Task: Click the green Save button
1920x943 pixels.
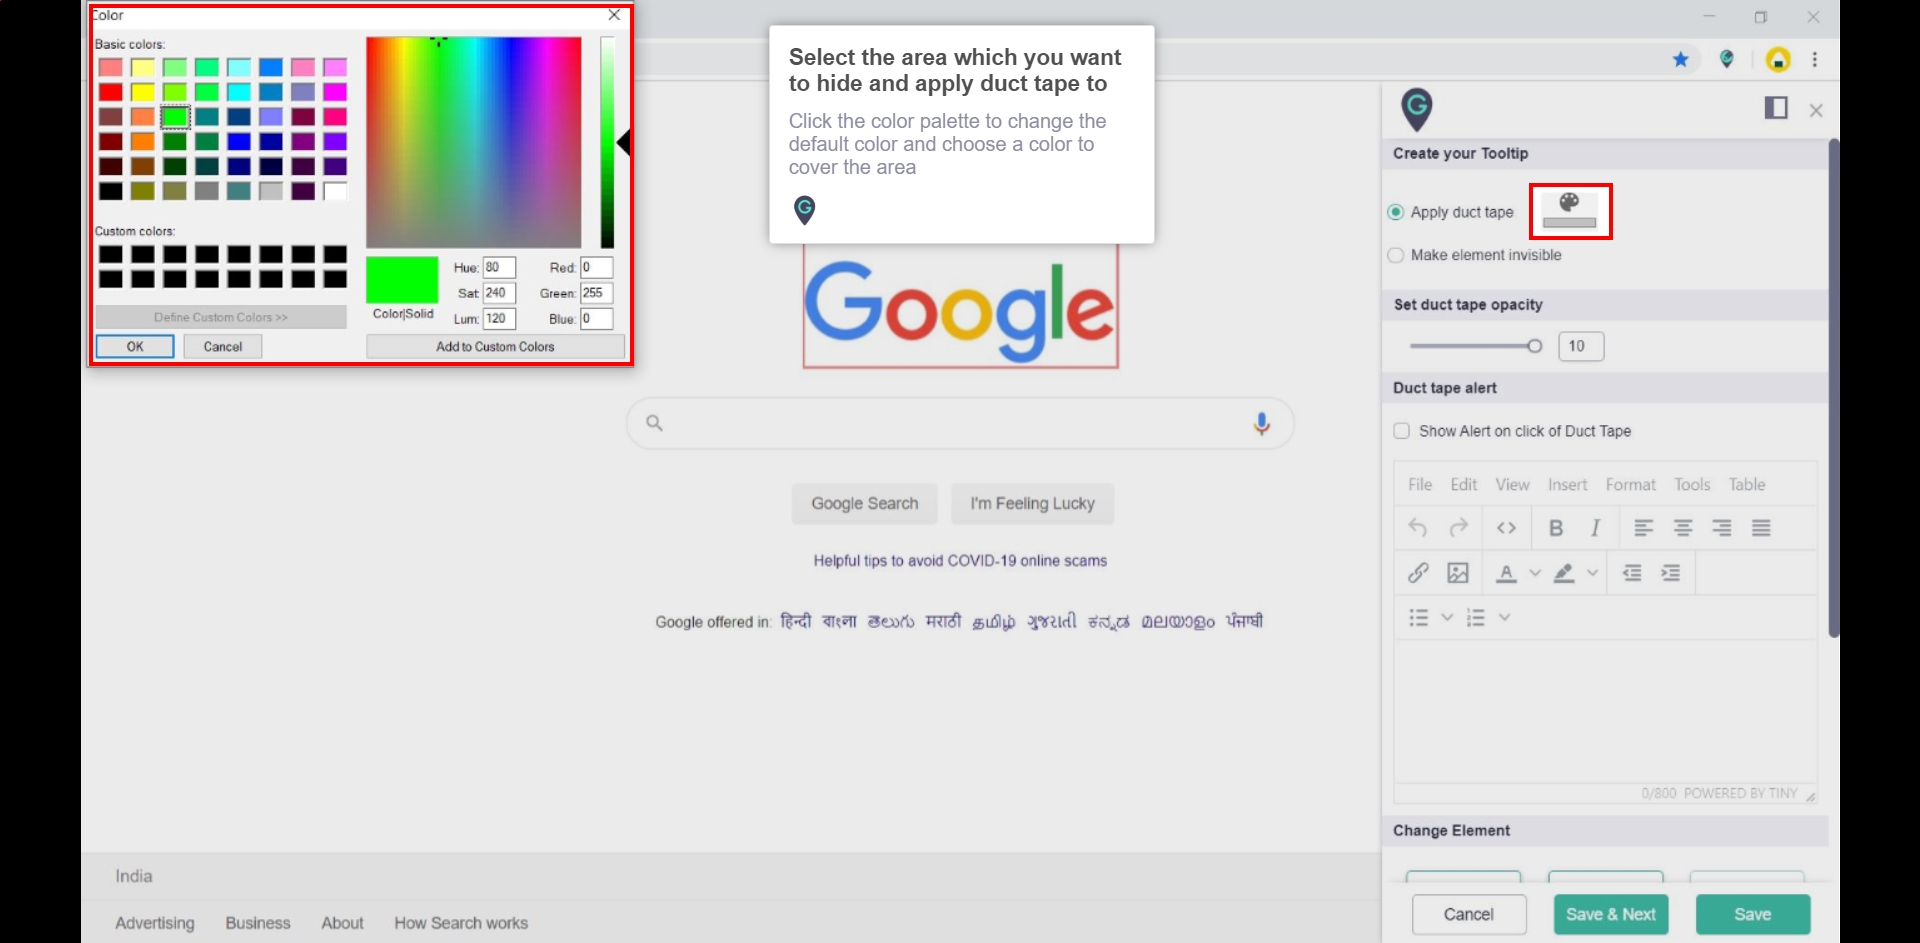Action: pyautogui.click(x=1753, y=914)
